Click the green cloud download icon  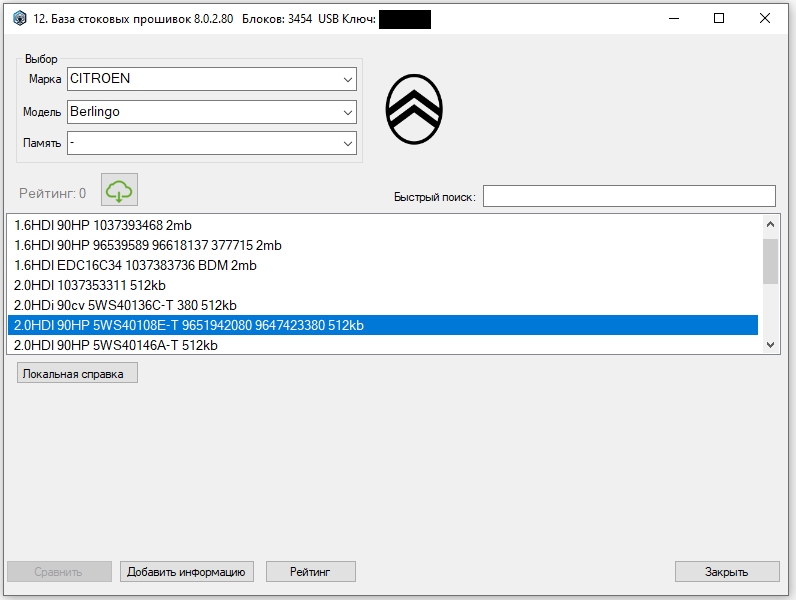coord(119,190)
